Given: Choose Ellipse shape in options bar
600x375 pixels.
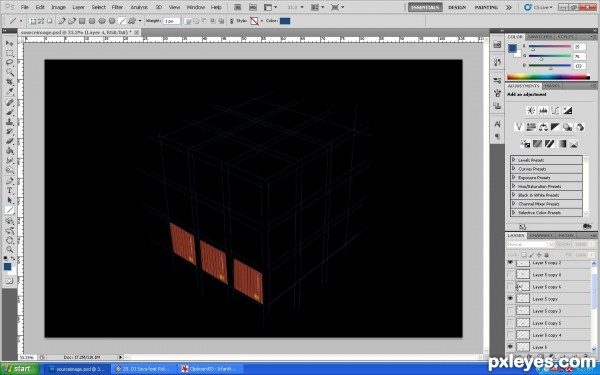Looking at the screenshot, I should [x=102, y=21].
